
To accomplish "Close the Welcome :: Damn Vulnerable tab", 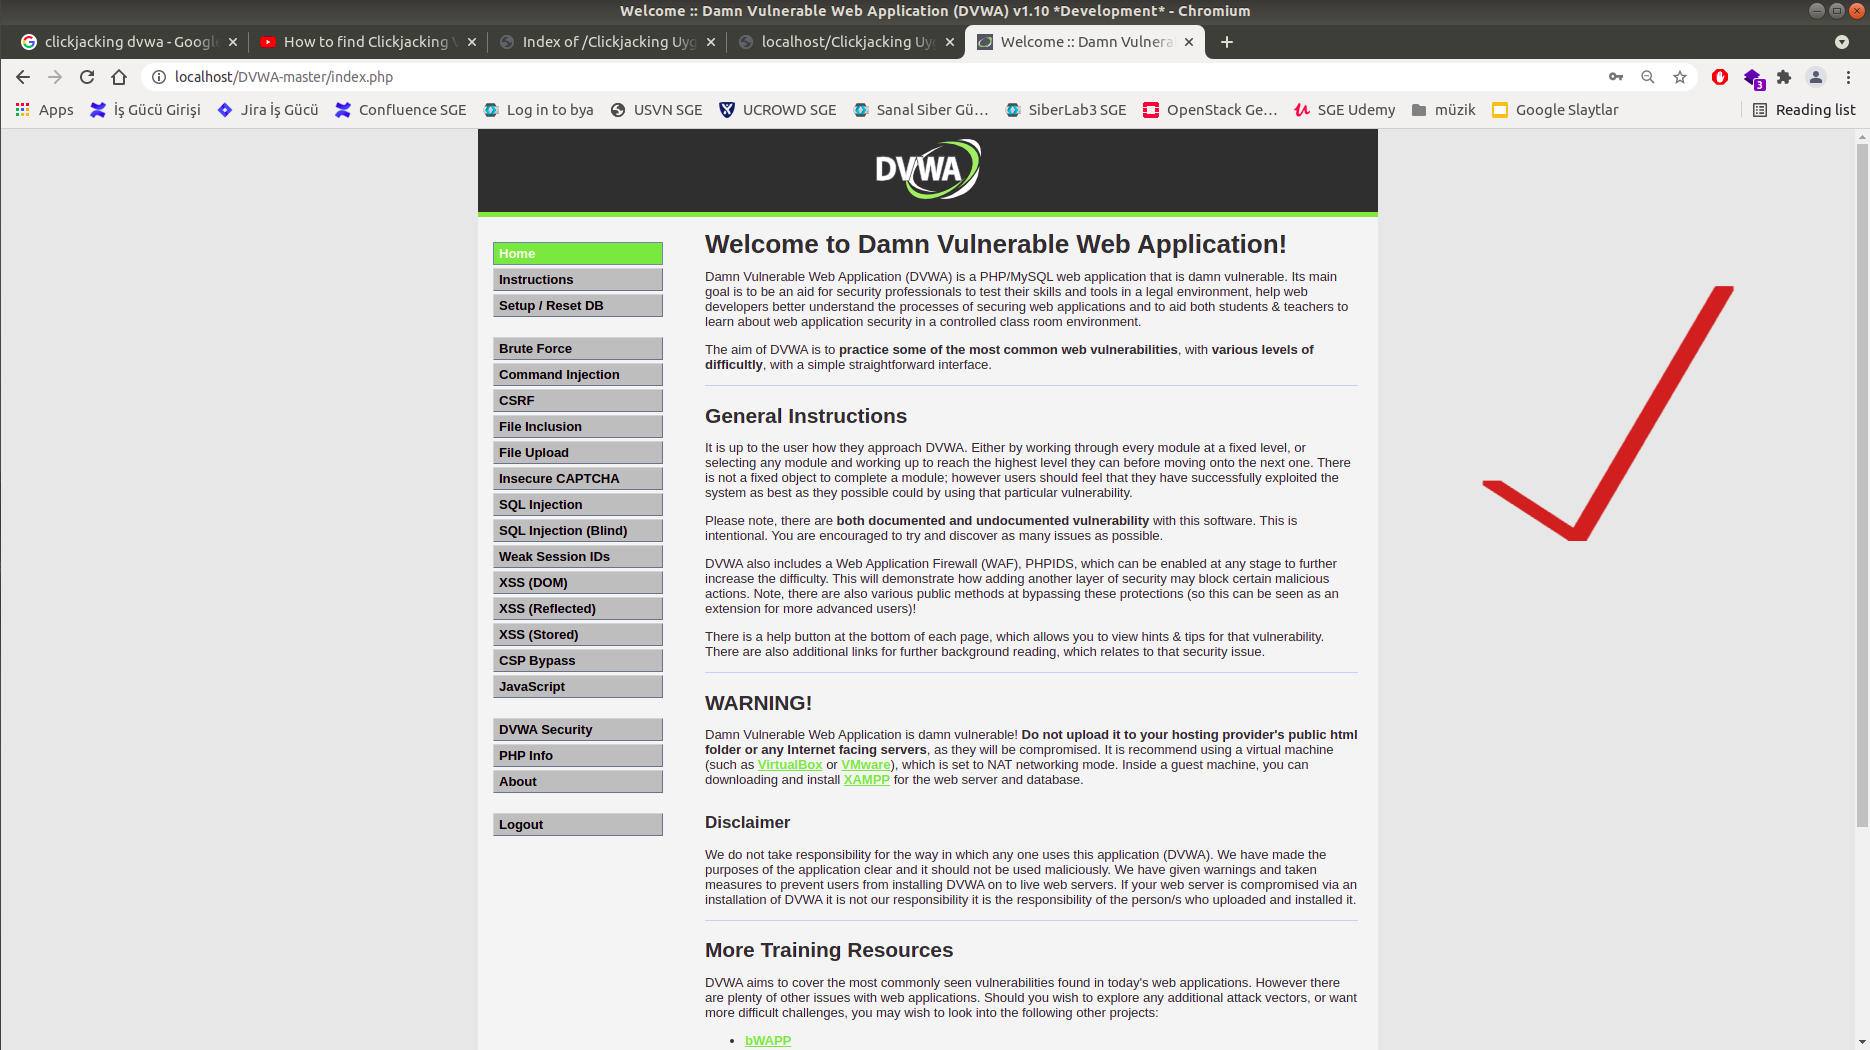I will pyautogui.click(x=1189, y=42).
